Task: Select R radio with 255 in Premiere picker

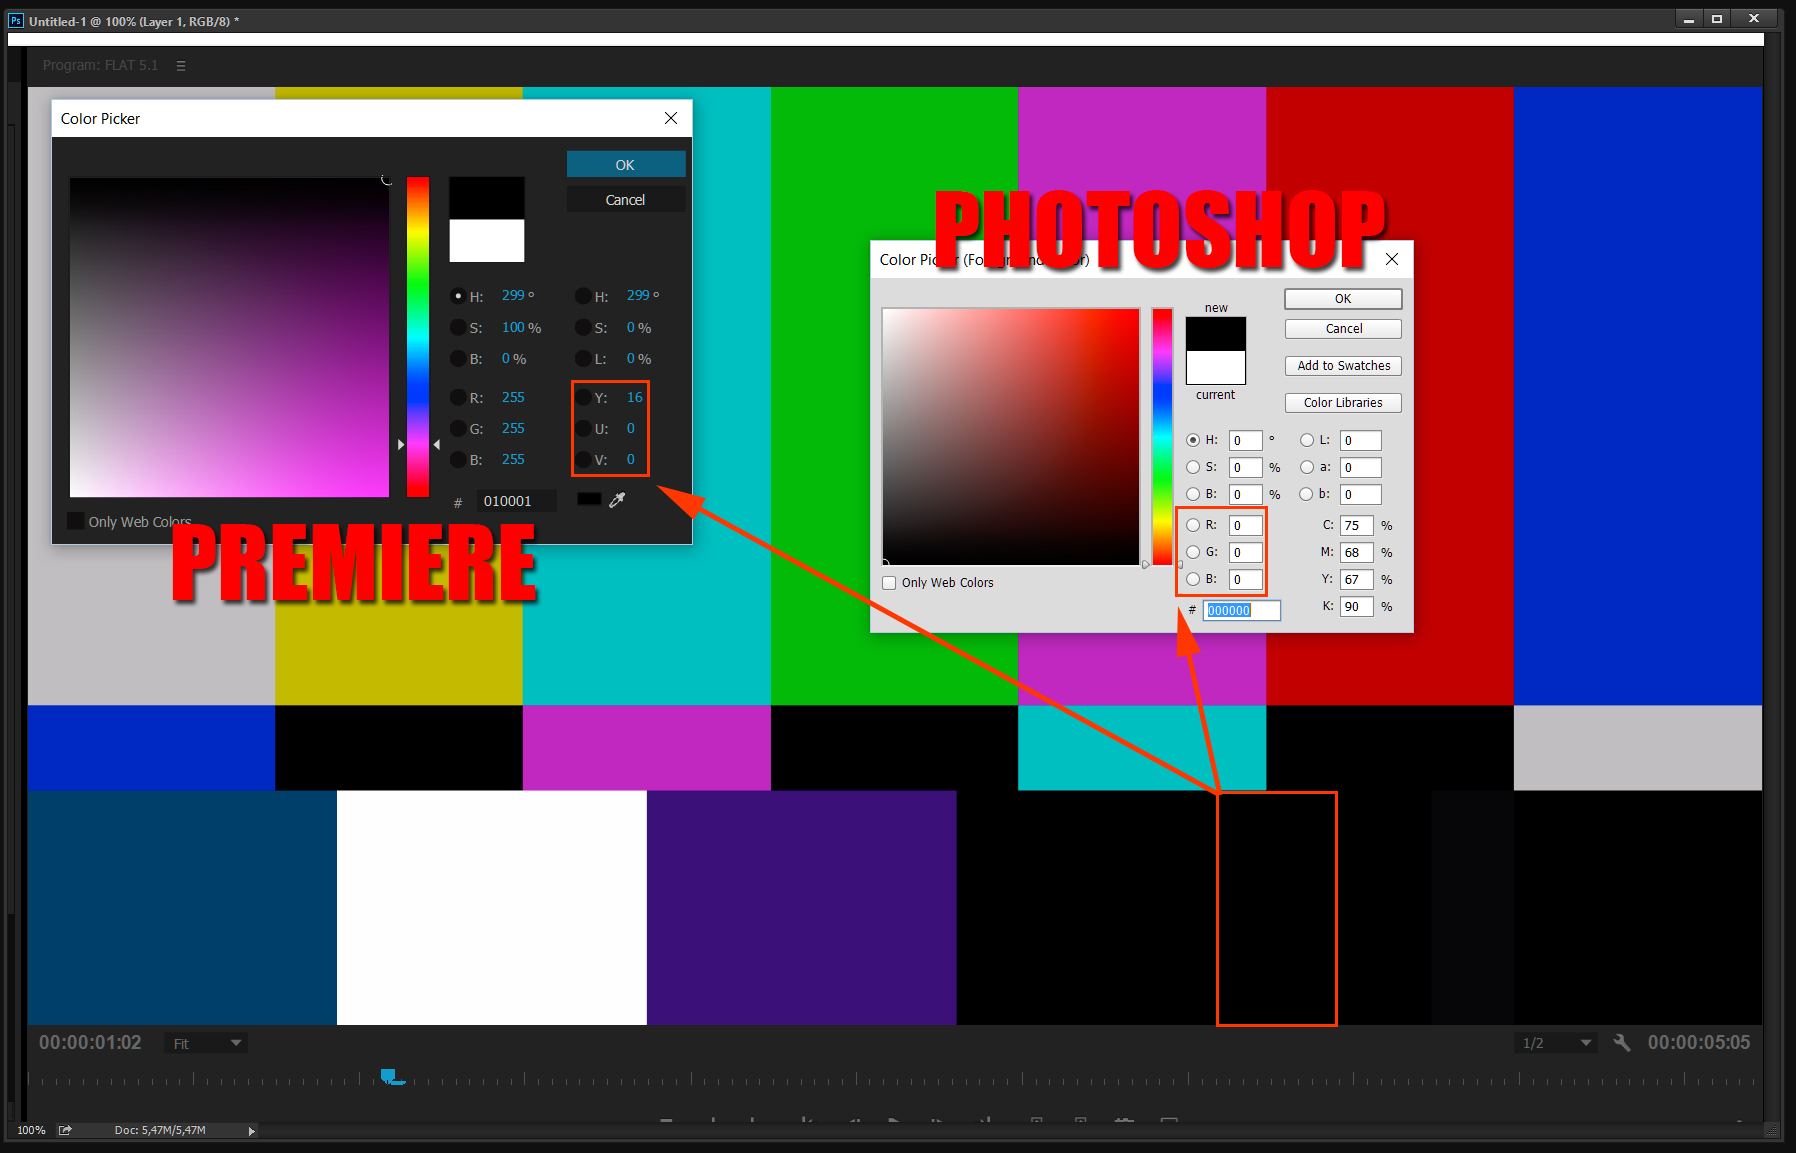Action: 458,397
